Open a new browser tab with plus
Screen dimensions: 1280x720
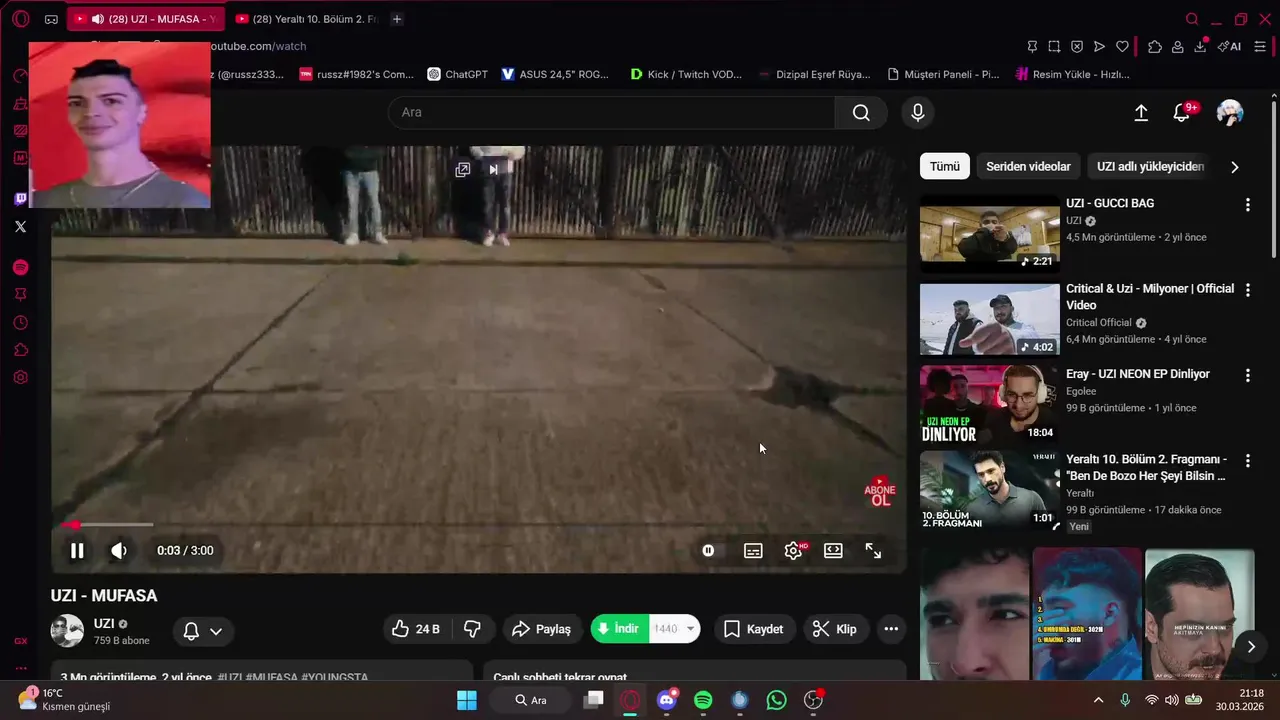[x=397, y=19]
